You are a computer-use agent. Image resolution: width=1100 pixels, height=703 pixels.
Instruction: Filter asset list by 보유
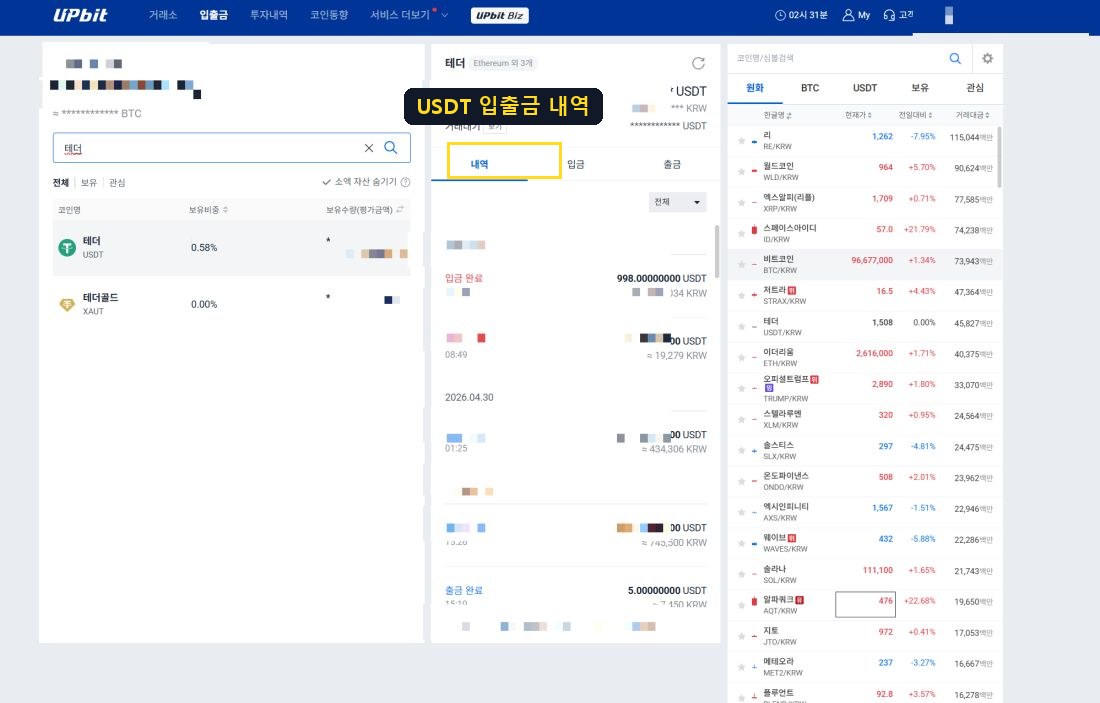pos(88,182)
